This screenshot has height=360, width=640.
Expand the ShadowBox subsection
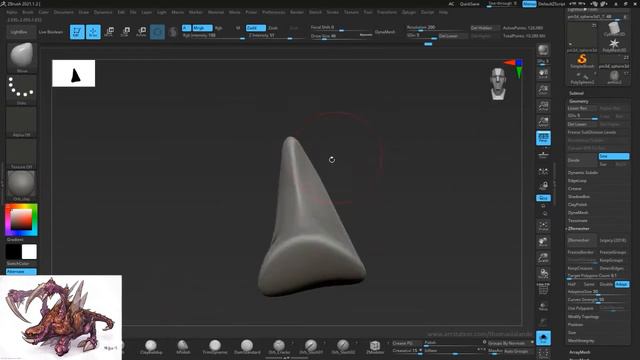point(579,196)
